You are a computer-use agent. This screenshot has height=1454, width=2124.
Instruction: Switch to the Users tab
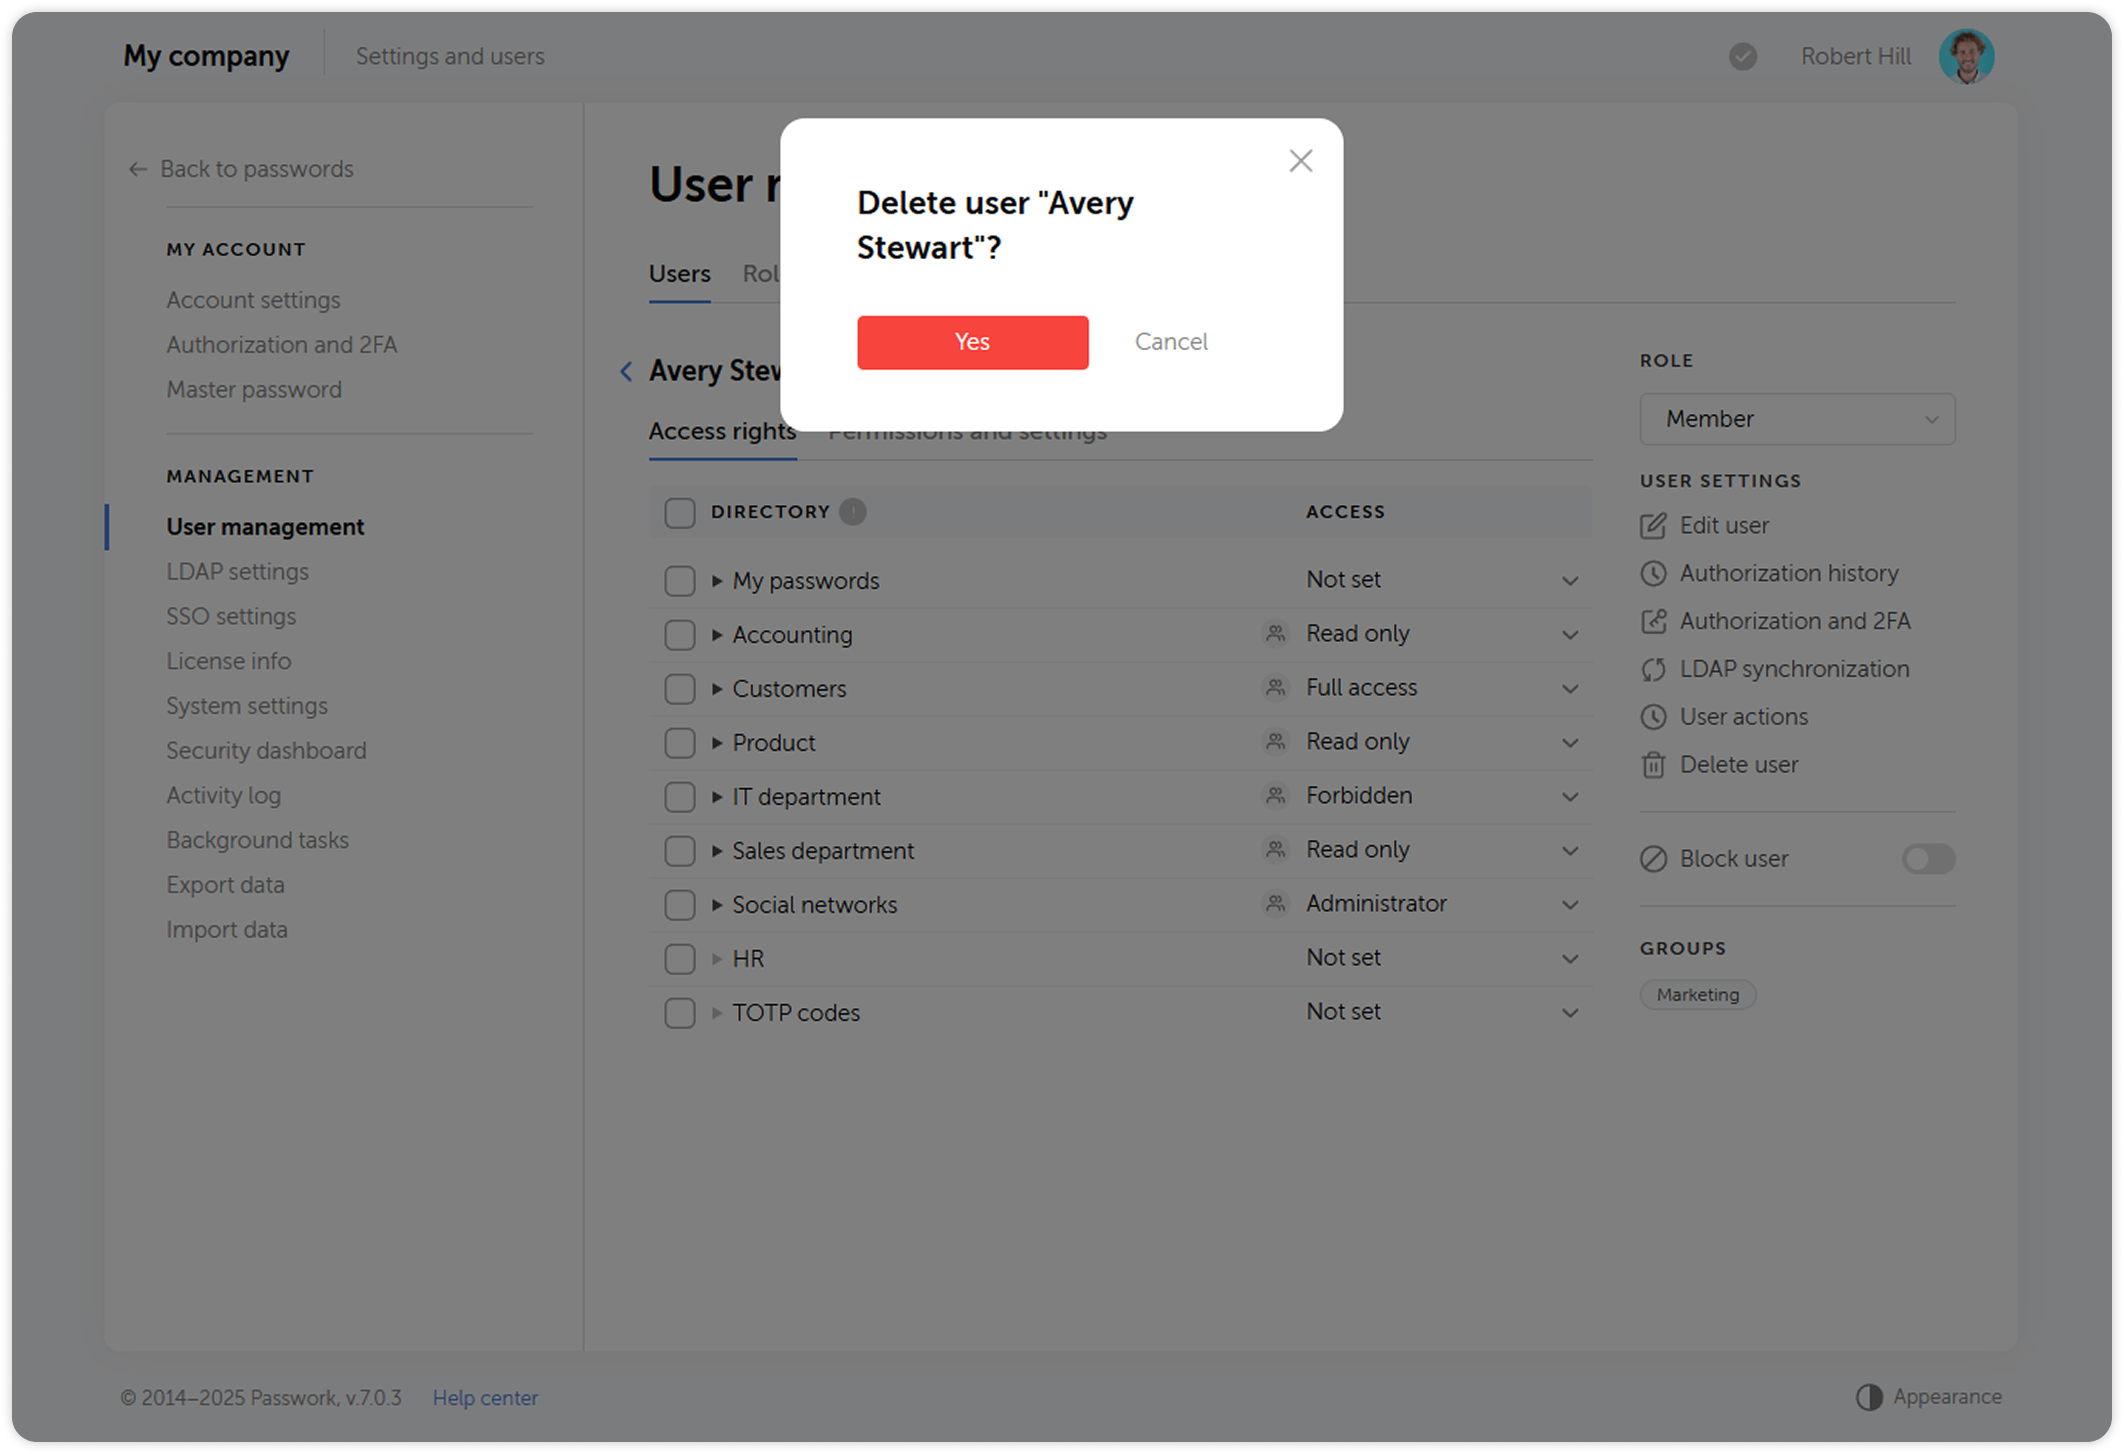click(680, 274)
